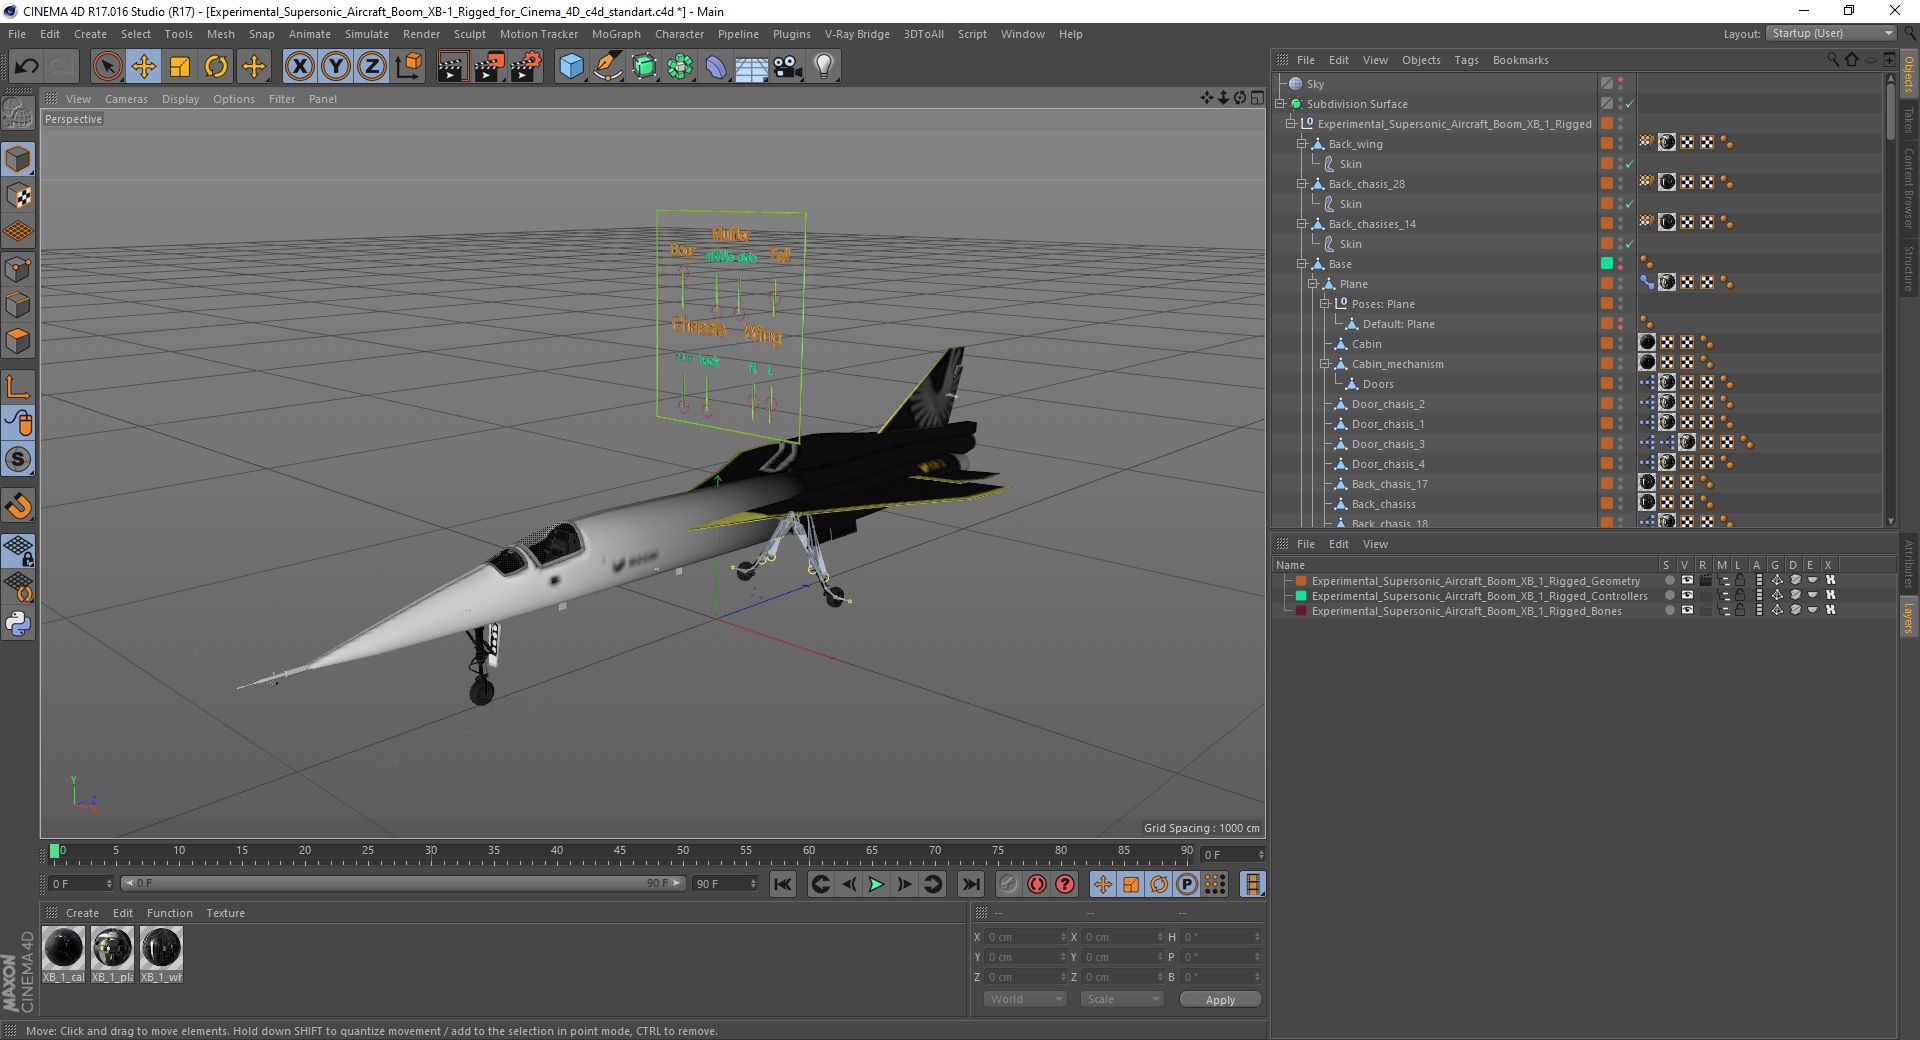Open the Layout dropdown Startup (User)

click(x=1831, y=34)
